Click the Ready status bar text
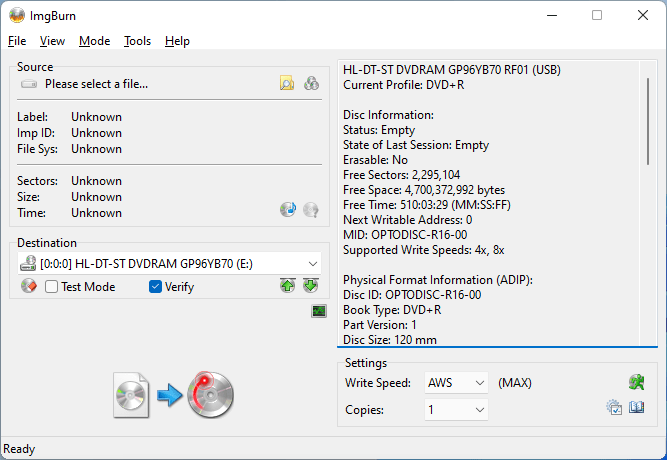667x460 pixels. (x=19, y=449)
